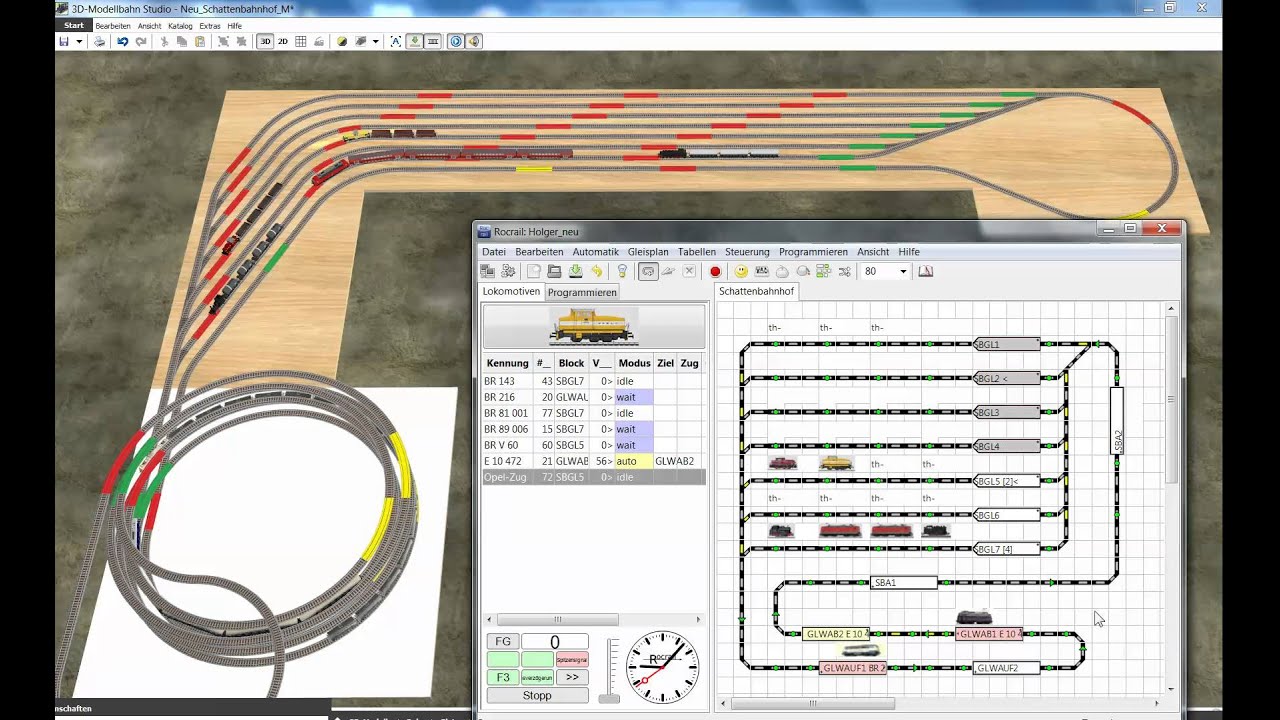This screenshot has height=720, width=1280.
Task: Click the locomotive list horizontal scrollbar
Action: (x=557, y=620)
